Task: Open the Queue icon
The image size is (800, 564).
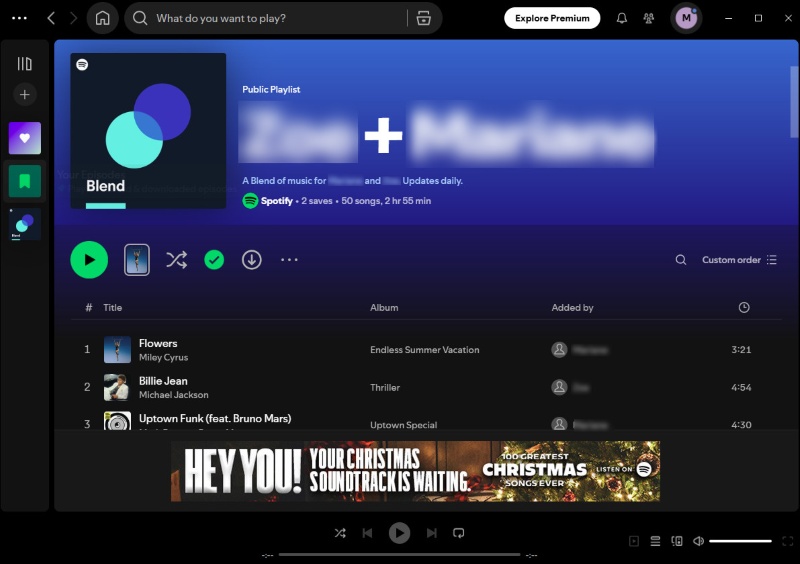Action: click(x=655, y=541)
